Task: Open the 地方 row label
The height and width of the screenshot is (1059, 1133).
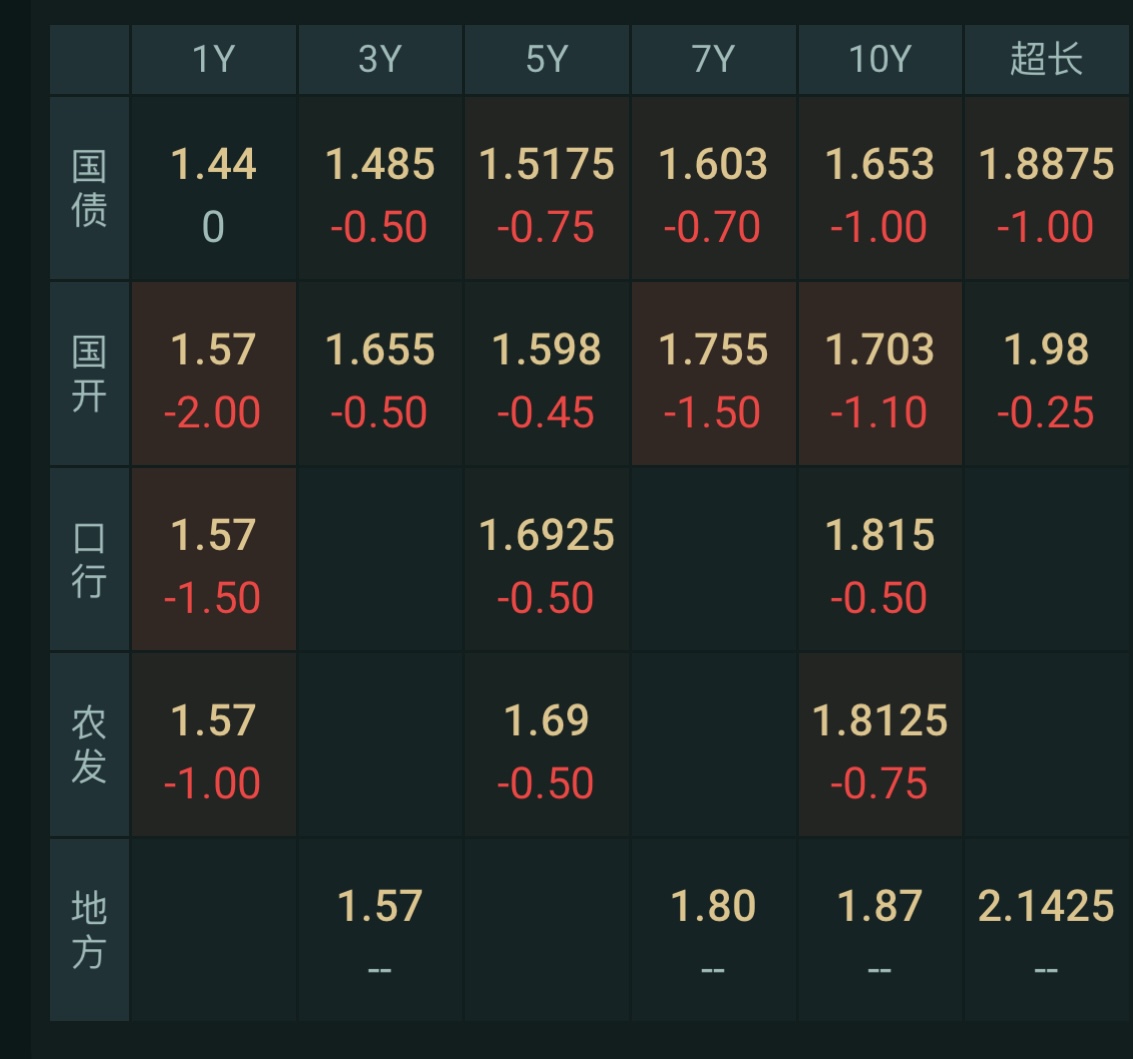Action: [88, 928]
